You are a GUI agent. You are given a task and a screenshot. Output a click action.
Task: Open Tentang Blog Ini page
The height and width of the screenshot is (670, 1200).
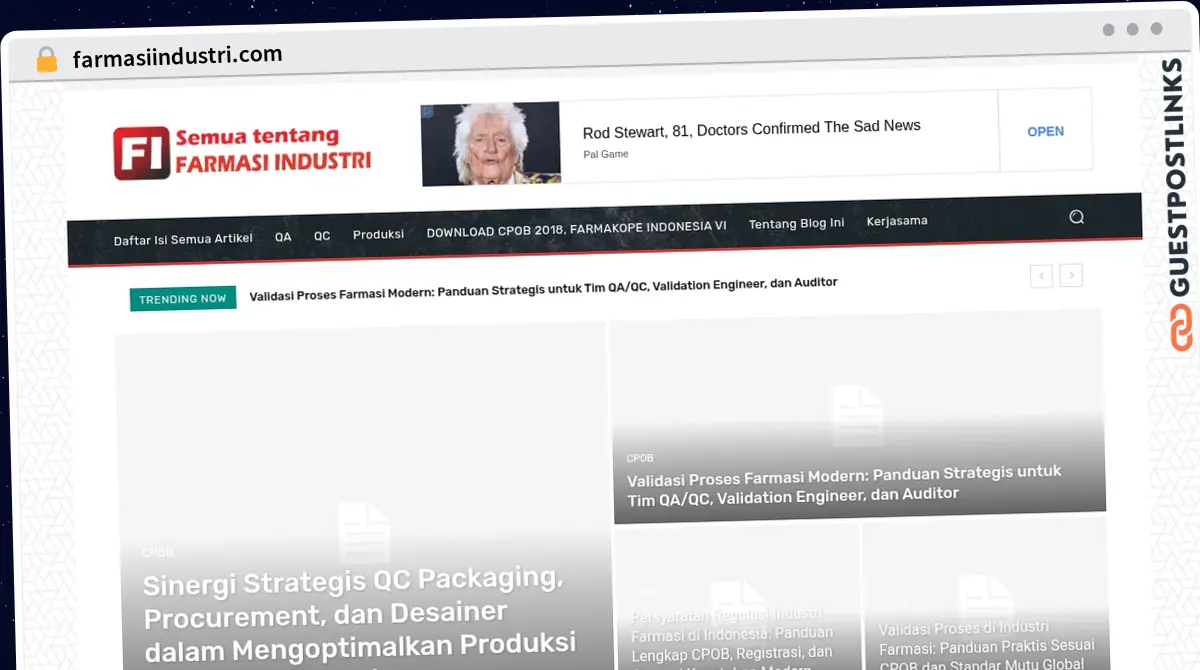coord(796,224)
